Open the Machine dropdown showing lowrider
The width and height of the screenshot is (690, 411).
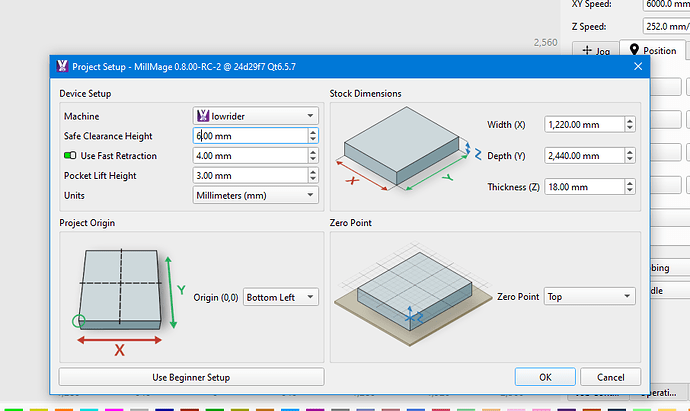255,116
